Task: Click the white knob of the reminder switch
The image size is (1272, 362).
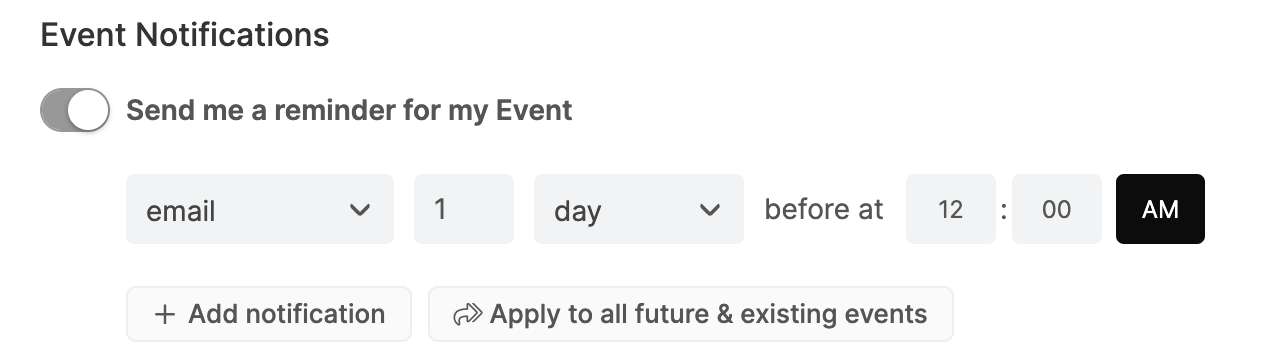Action: [89, 110]
